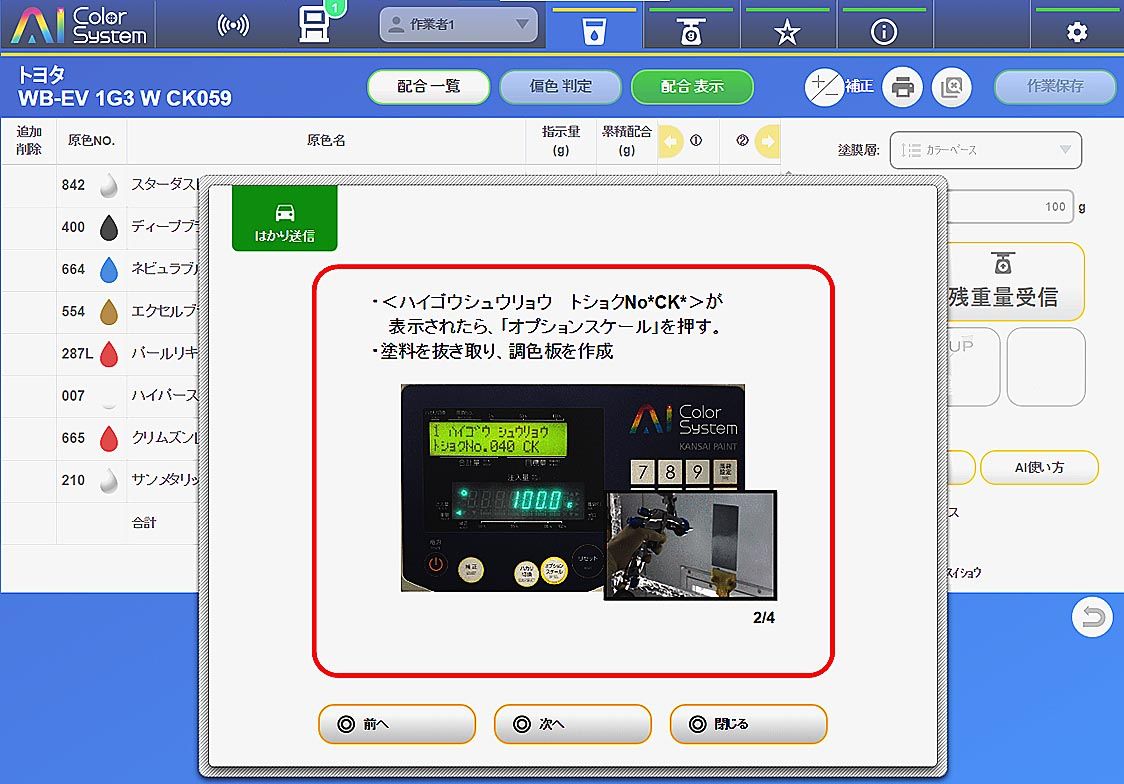Open the star favorites tab
The image size is (1124, 784).
click(788, 32)
